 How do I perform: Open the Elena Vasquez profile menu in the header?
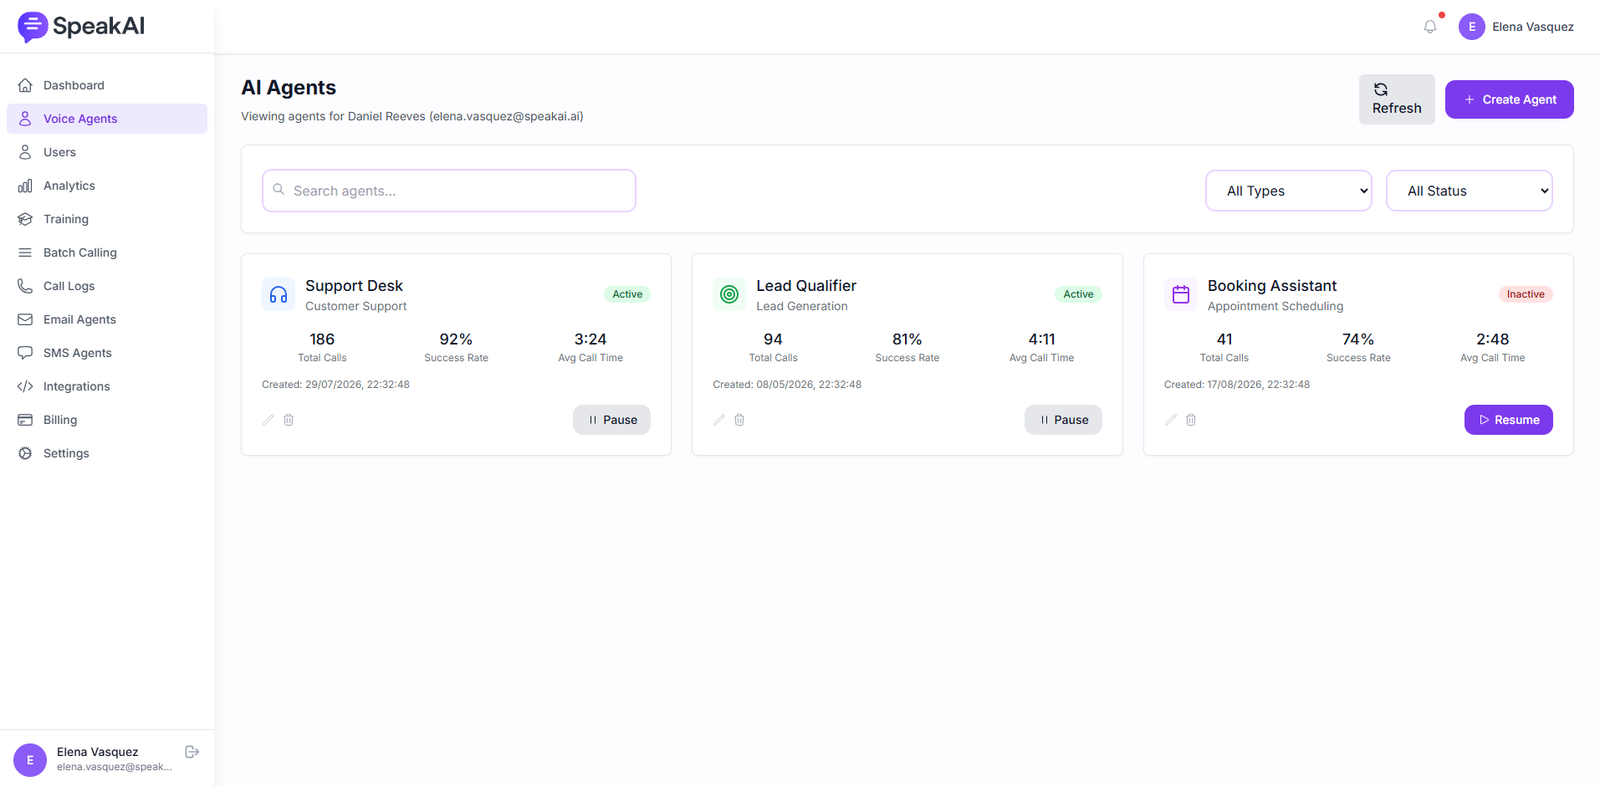coord(1516,27)
